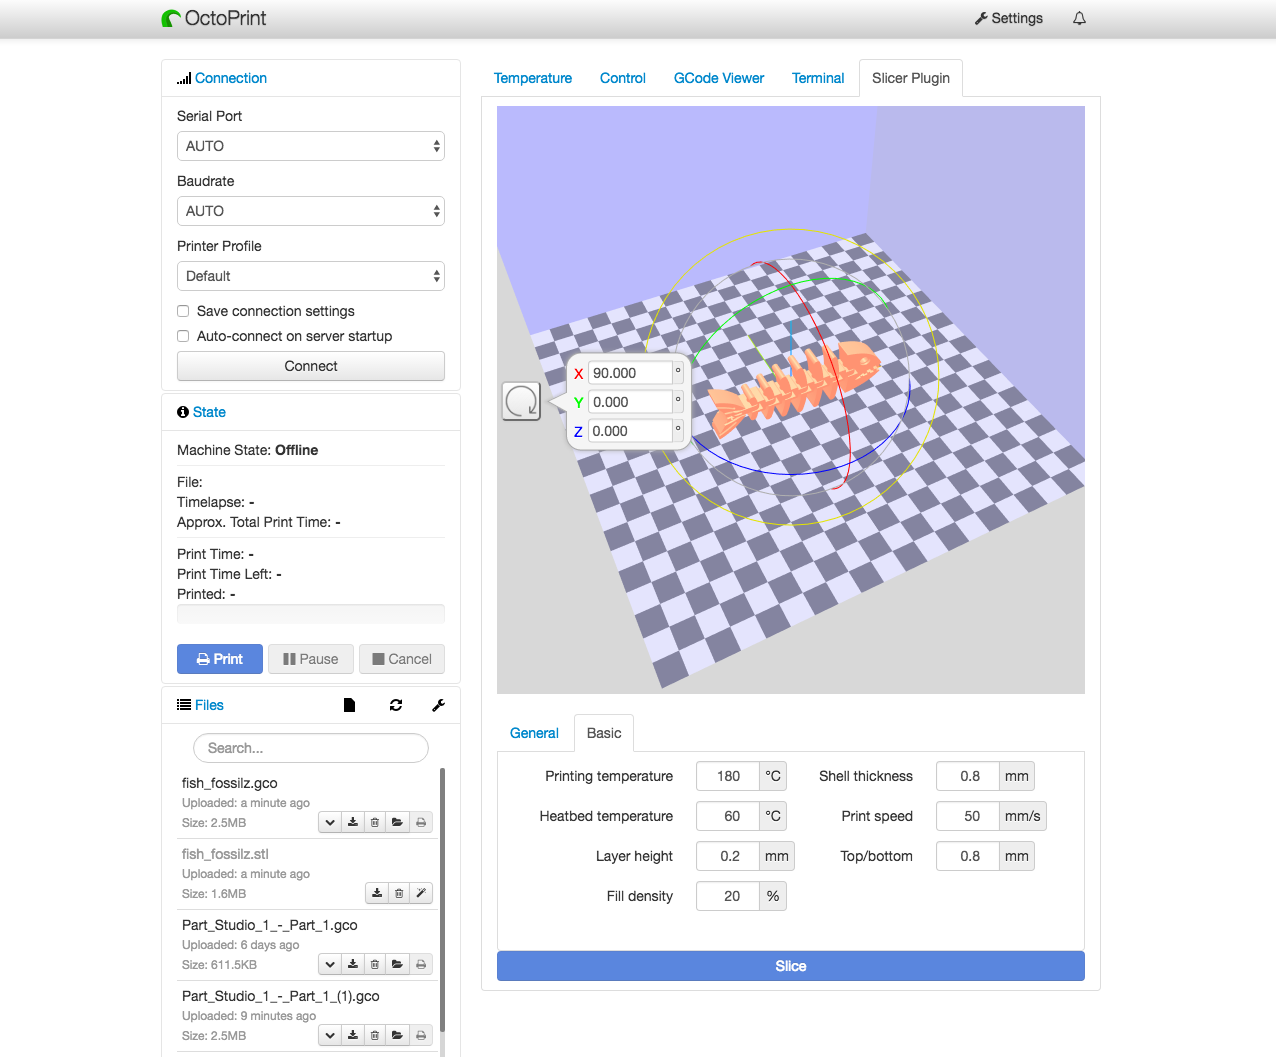Open the Files panel wrench settings
Viewport: 1276px width, 1057px height.
click(438, 705)
